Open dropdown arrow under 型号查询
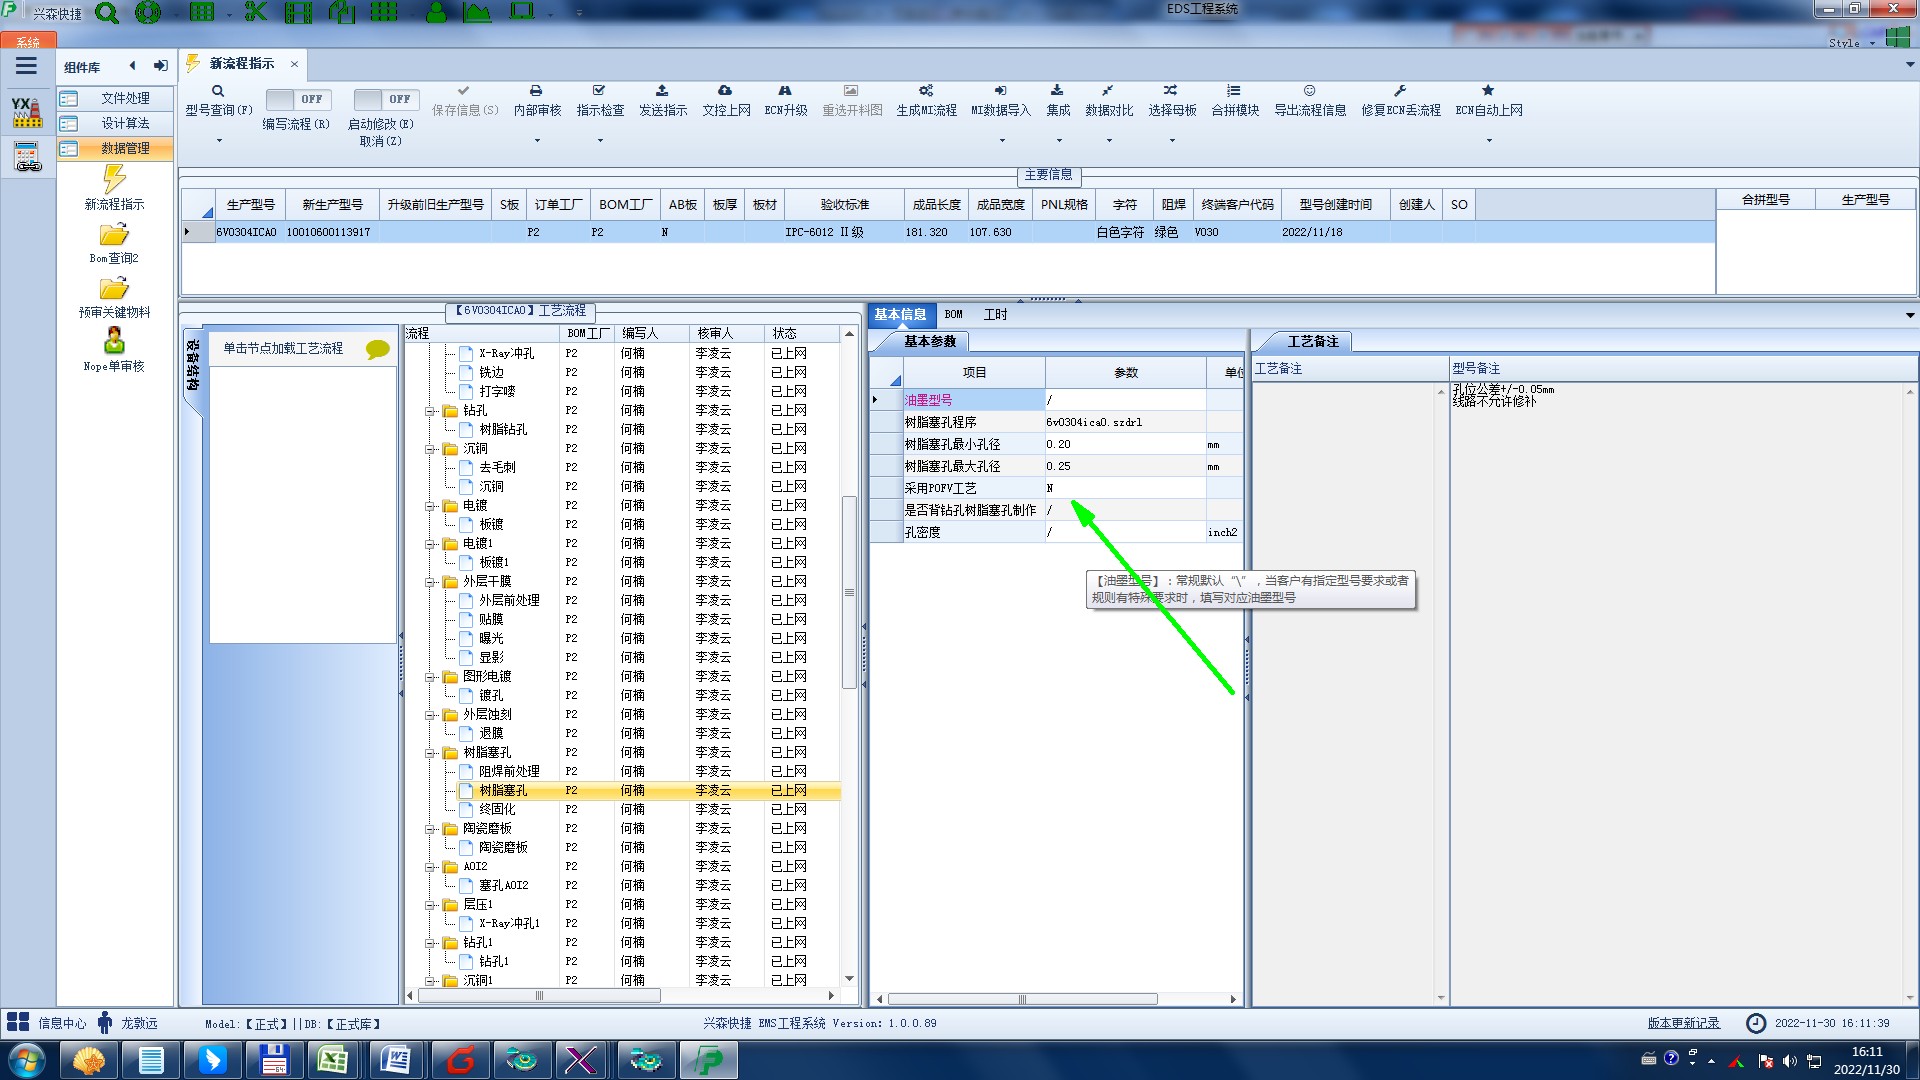Screen dimensions: 1920x1080 point(219,140)
